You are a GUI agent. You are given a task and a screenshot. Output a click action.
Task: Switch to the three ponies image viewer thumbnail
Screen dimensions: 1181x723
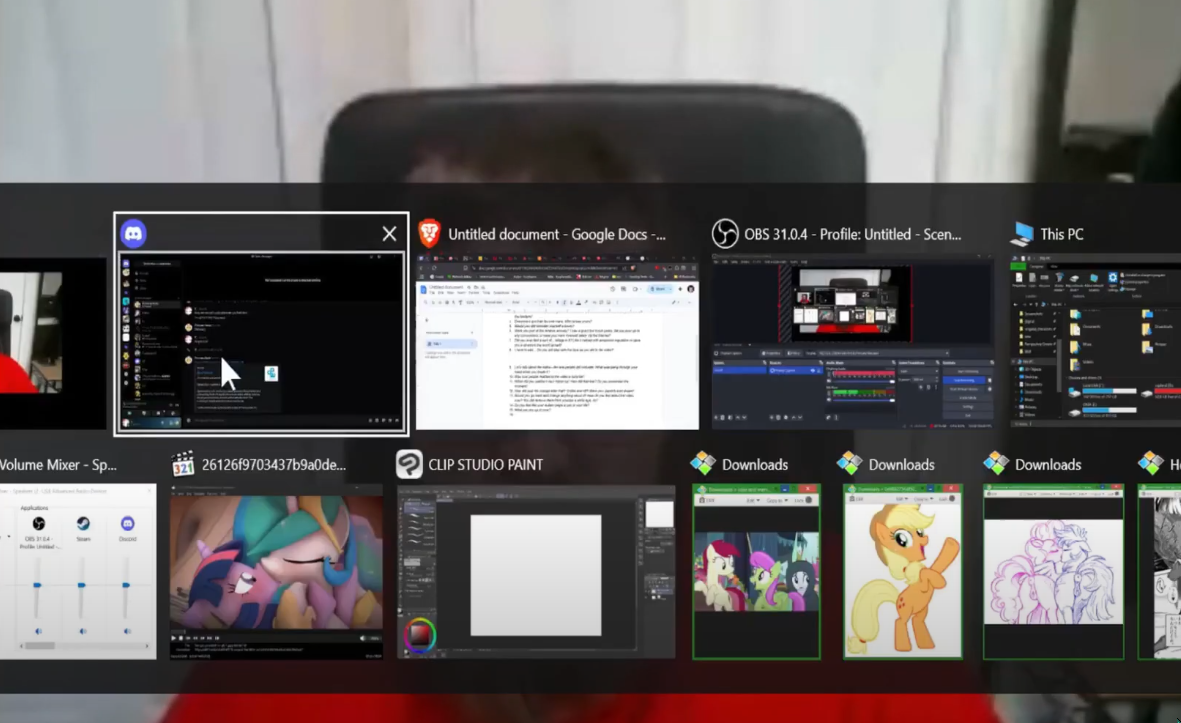coord(756,572)
